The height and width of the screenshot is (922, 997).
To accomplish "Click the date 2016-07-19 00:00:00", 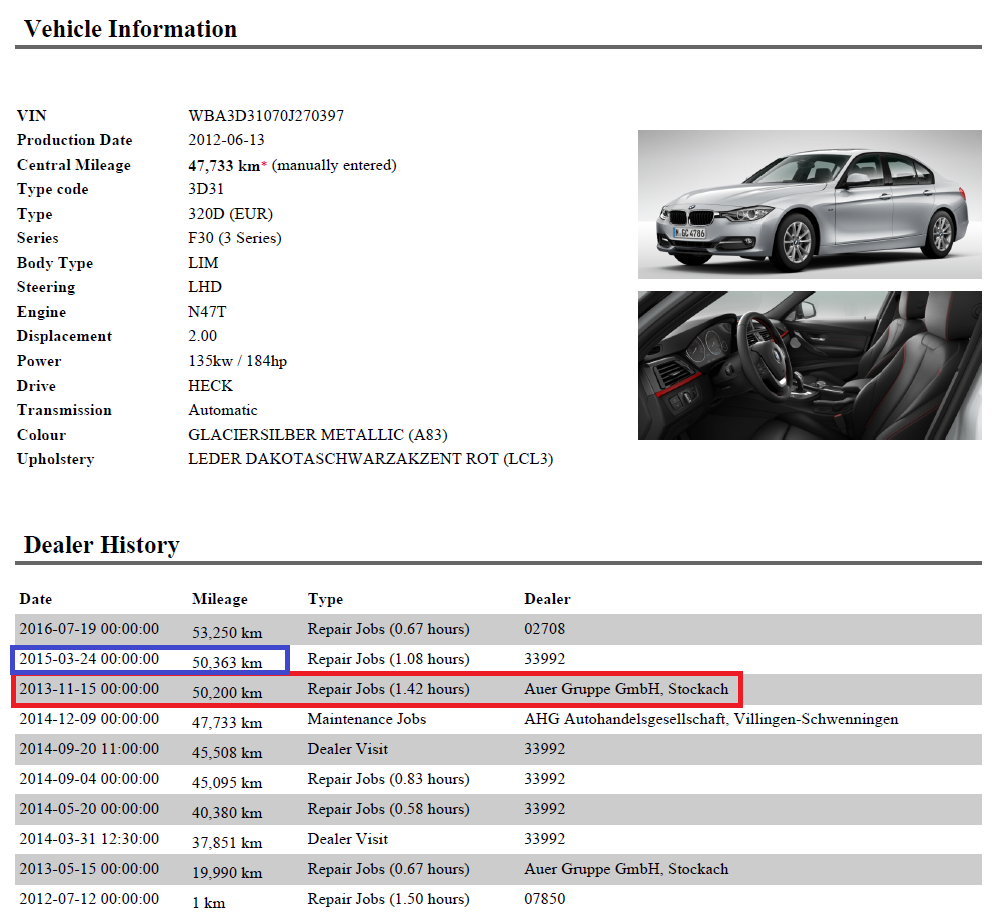I will click(x=89, y=629).
